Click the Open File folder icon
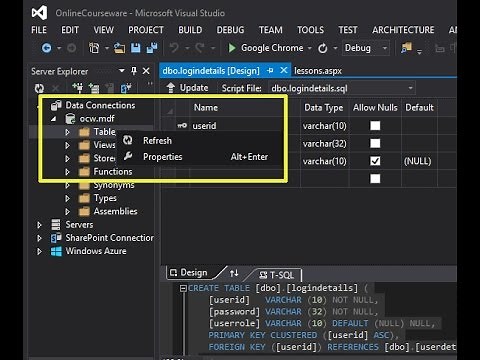The width and height of the screenshot is (480, 360). [119, 48]
